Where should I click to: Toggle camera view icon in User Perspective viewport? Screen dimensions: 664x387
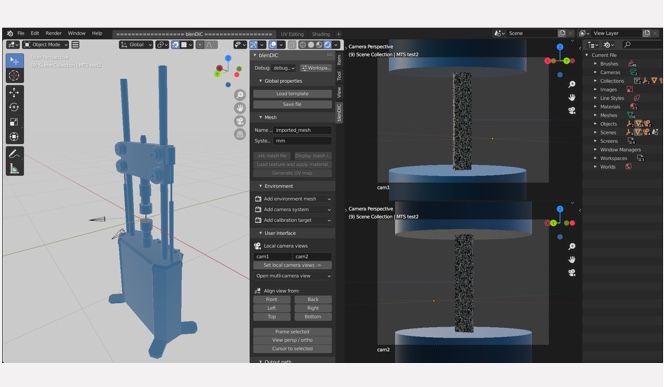coord(240,121)
